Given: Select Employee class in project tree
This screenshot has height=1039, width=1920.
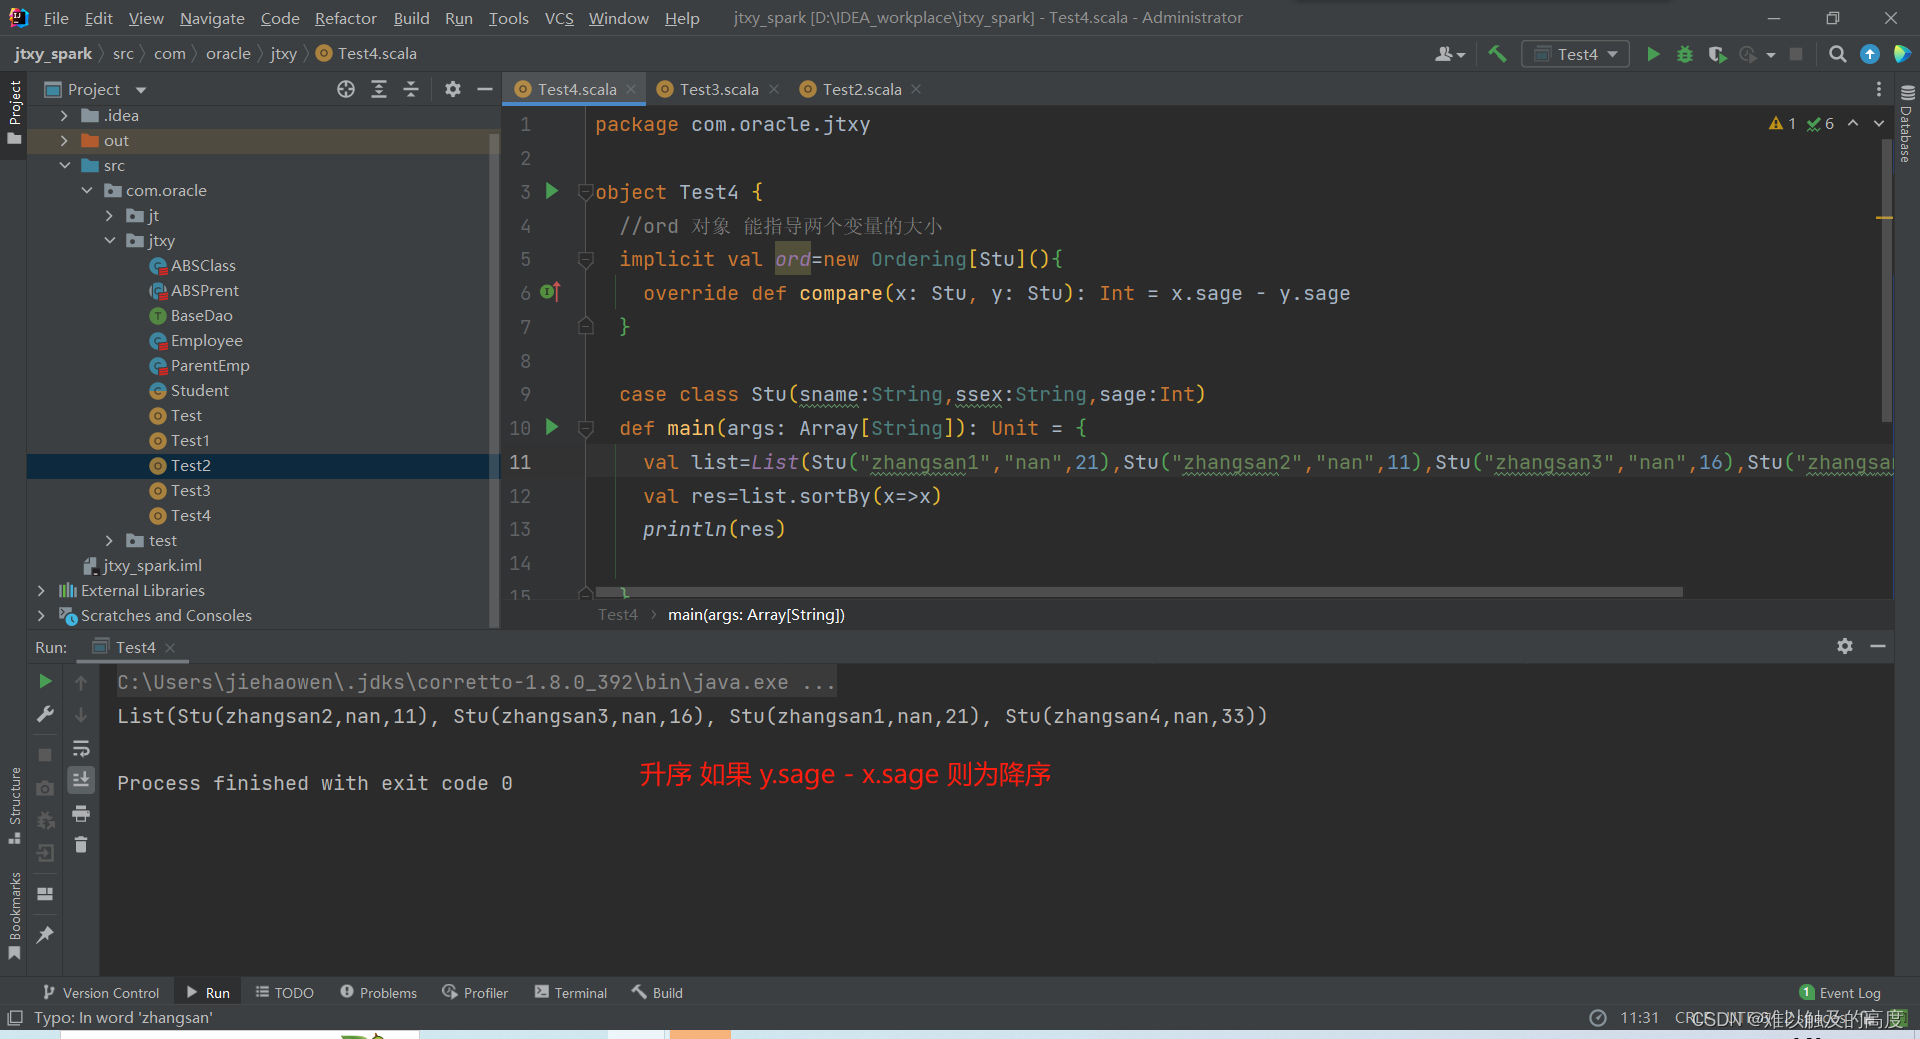Looking at the screenshot, I should tap(206, 341).
